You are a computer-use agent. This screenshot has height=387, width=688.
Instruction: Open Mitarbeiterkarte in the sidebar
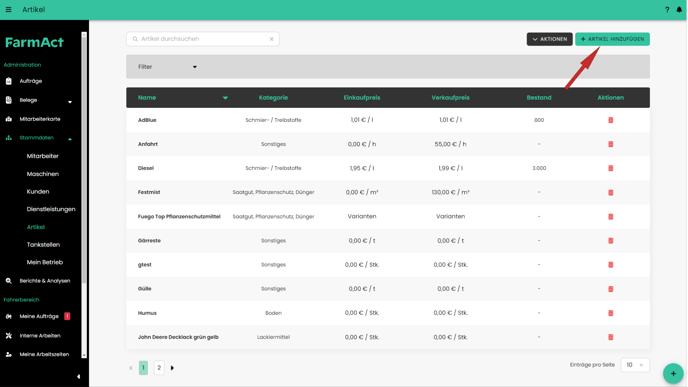coord(39,119)
